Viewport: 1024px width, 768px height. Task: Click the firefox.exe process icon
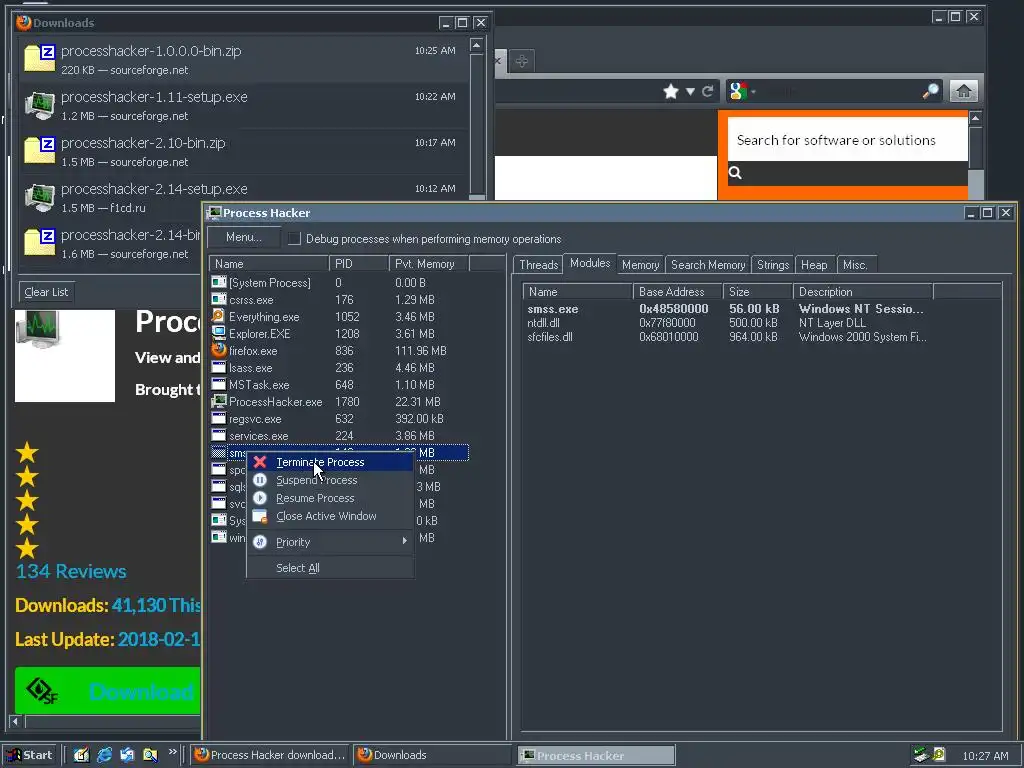(x=219, y=350)
